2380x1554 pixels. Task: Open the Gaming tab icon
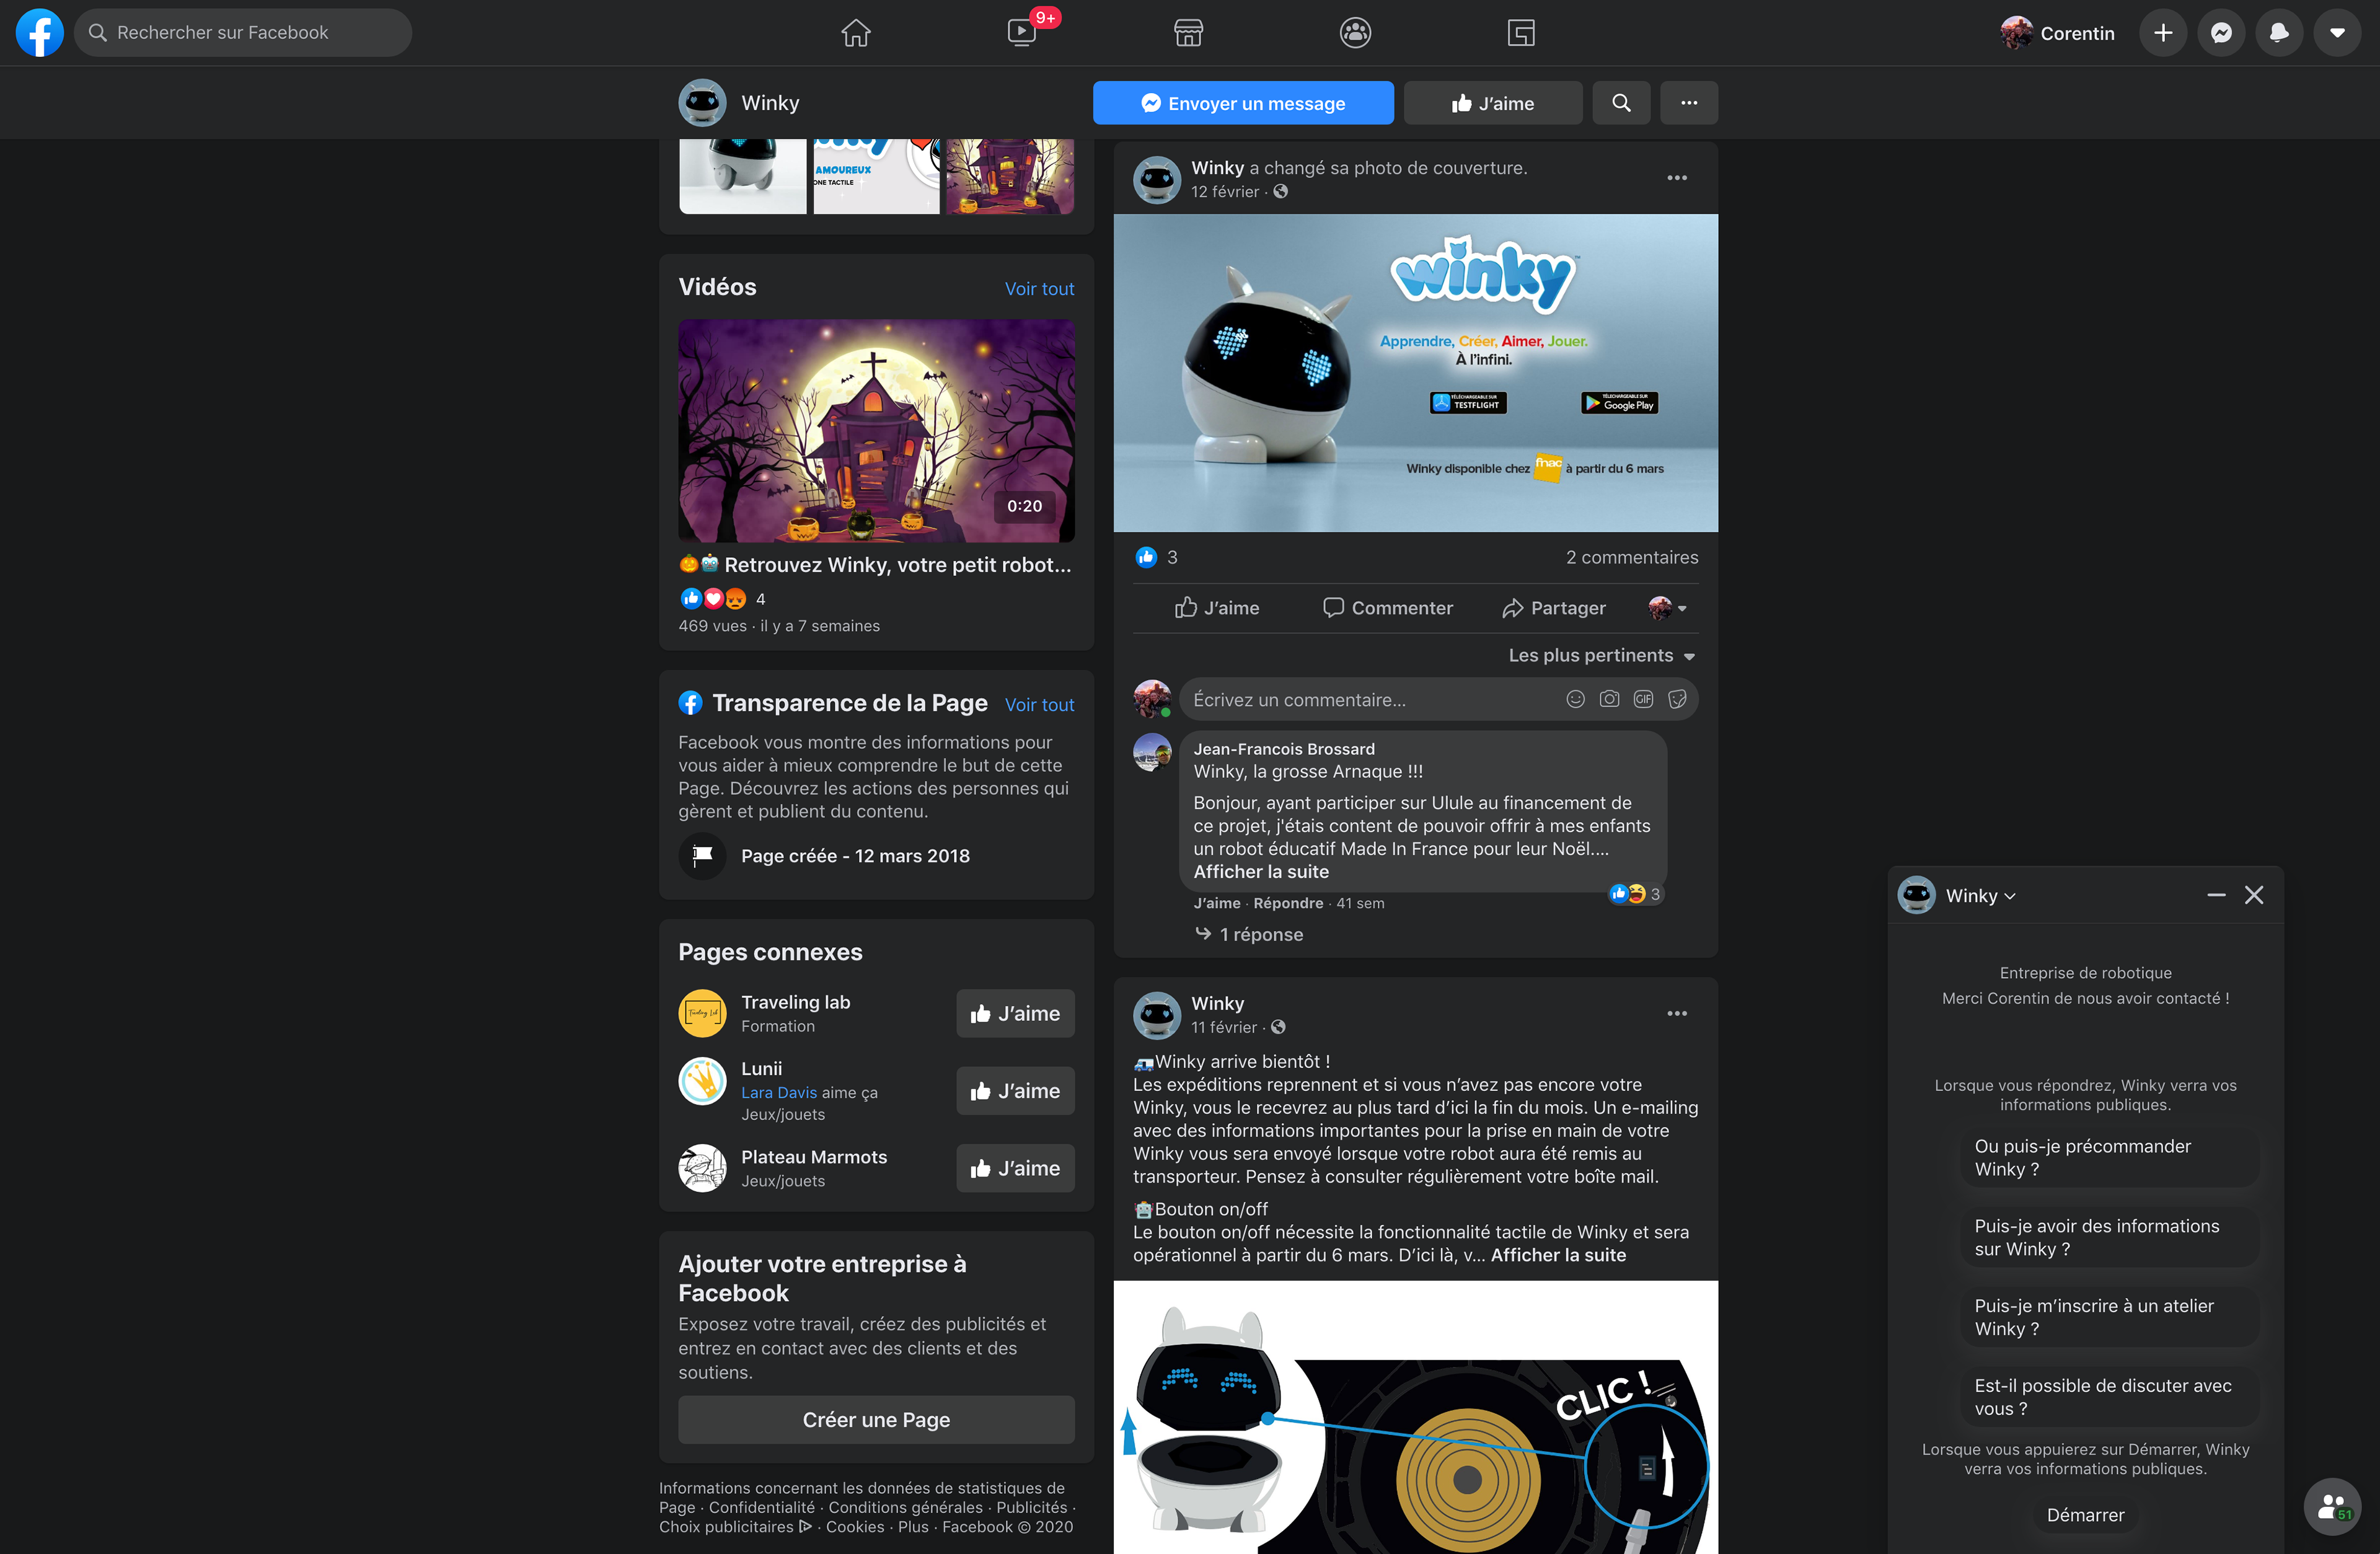coord(1521,33)
